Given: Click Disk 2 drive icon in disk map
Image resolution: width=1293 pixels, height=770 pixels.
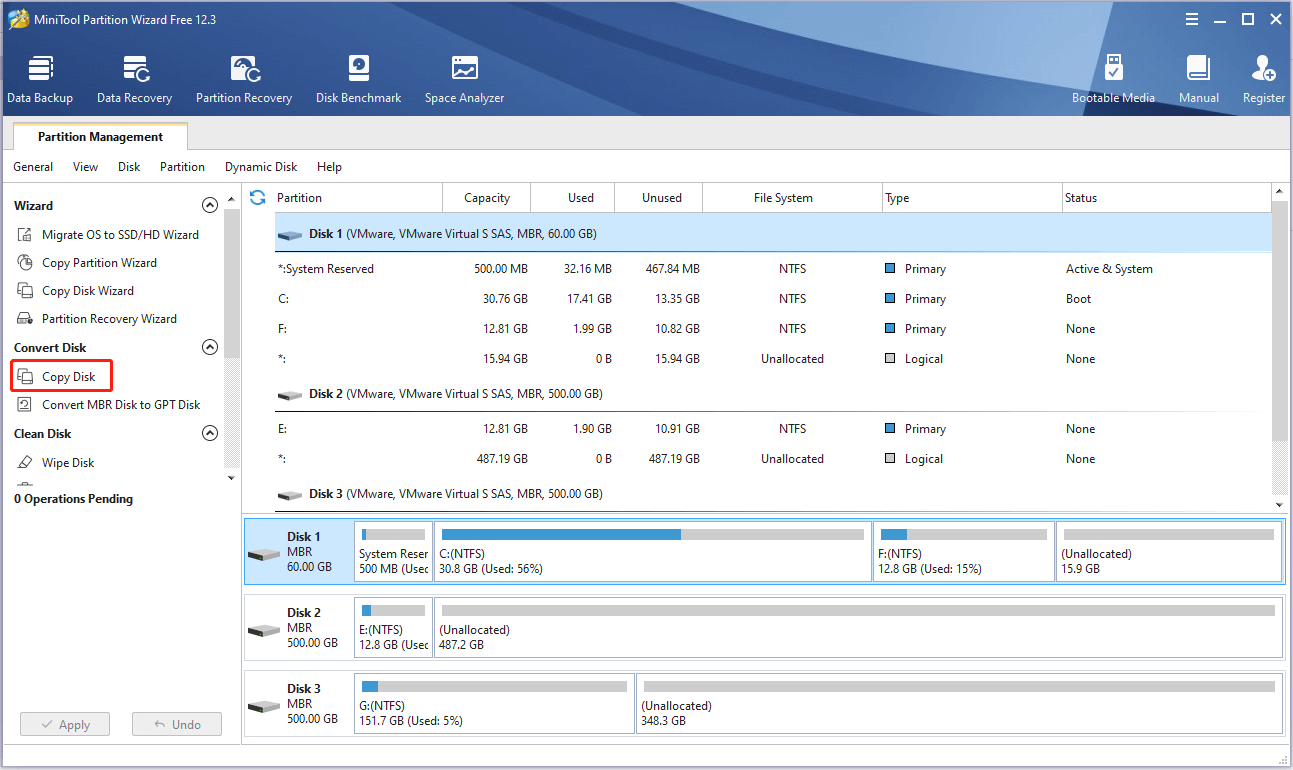Looking at the screenshot, I should point(264,630).
